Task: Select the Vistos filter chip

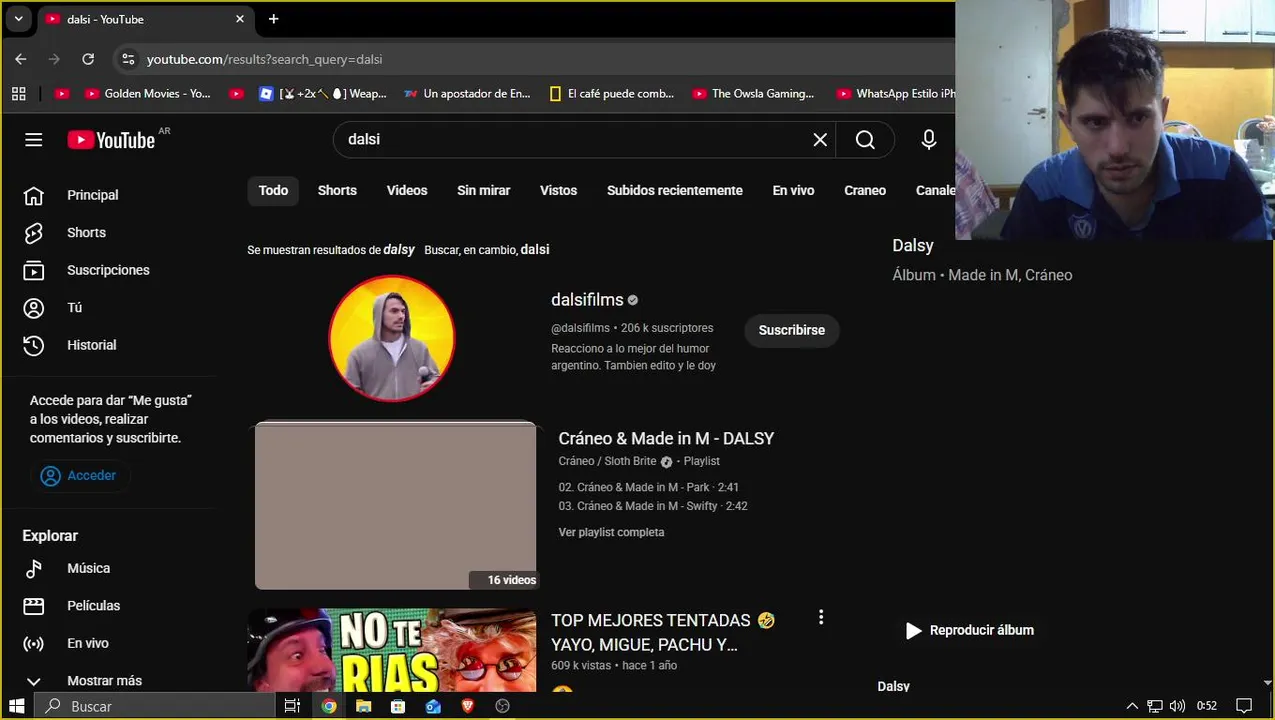Action: [x=558, y=191]
